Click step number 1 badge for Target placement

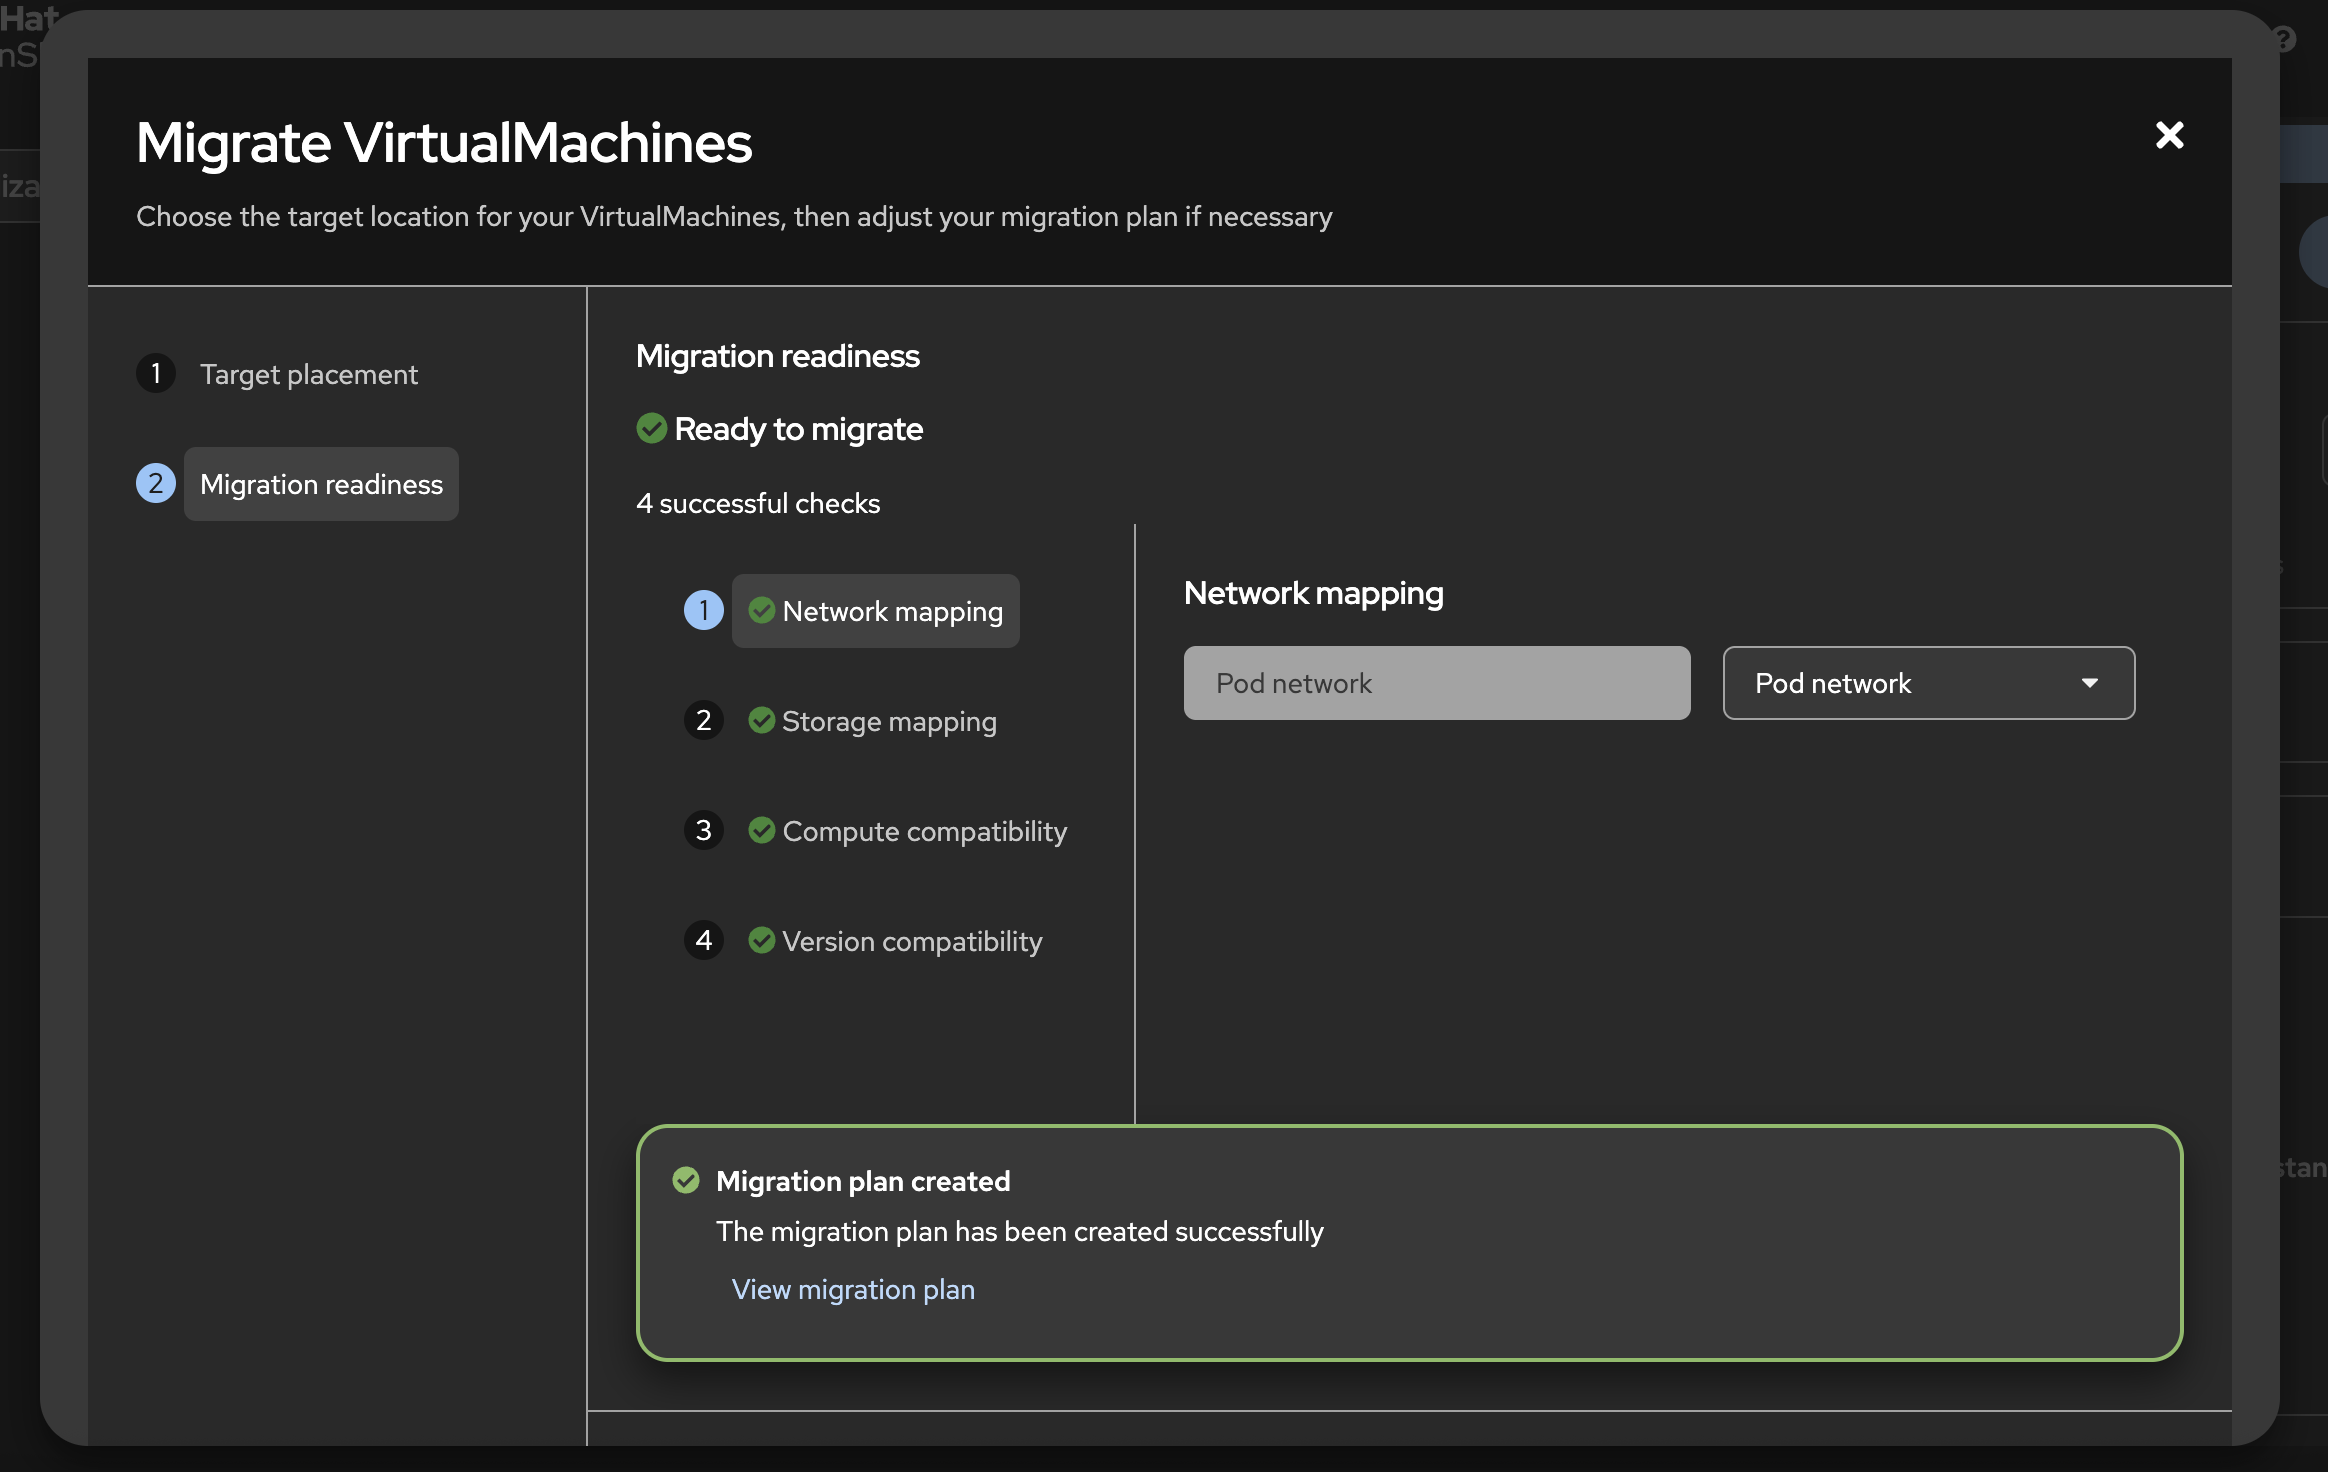pos(156,374)
